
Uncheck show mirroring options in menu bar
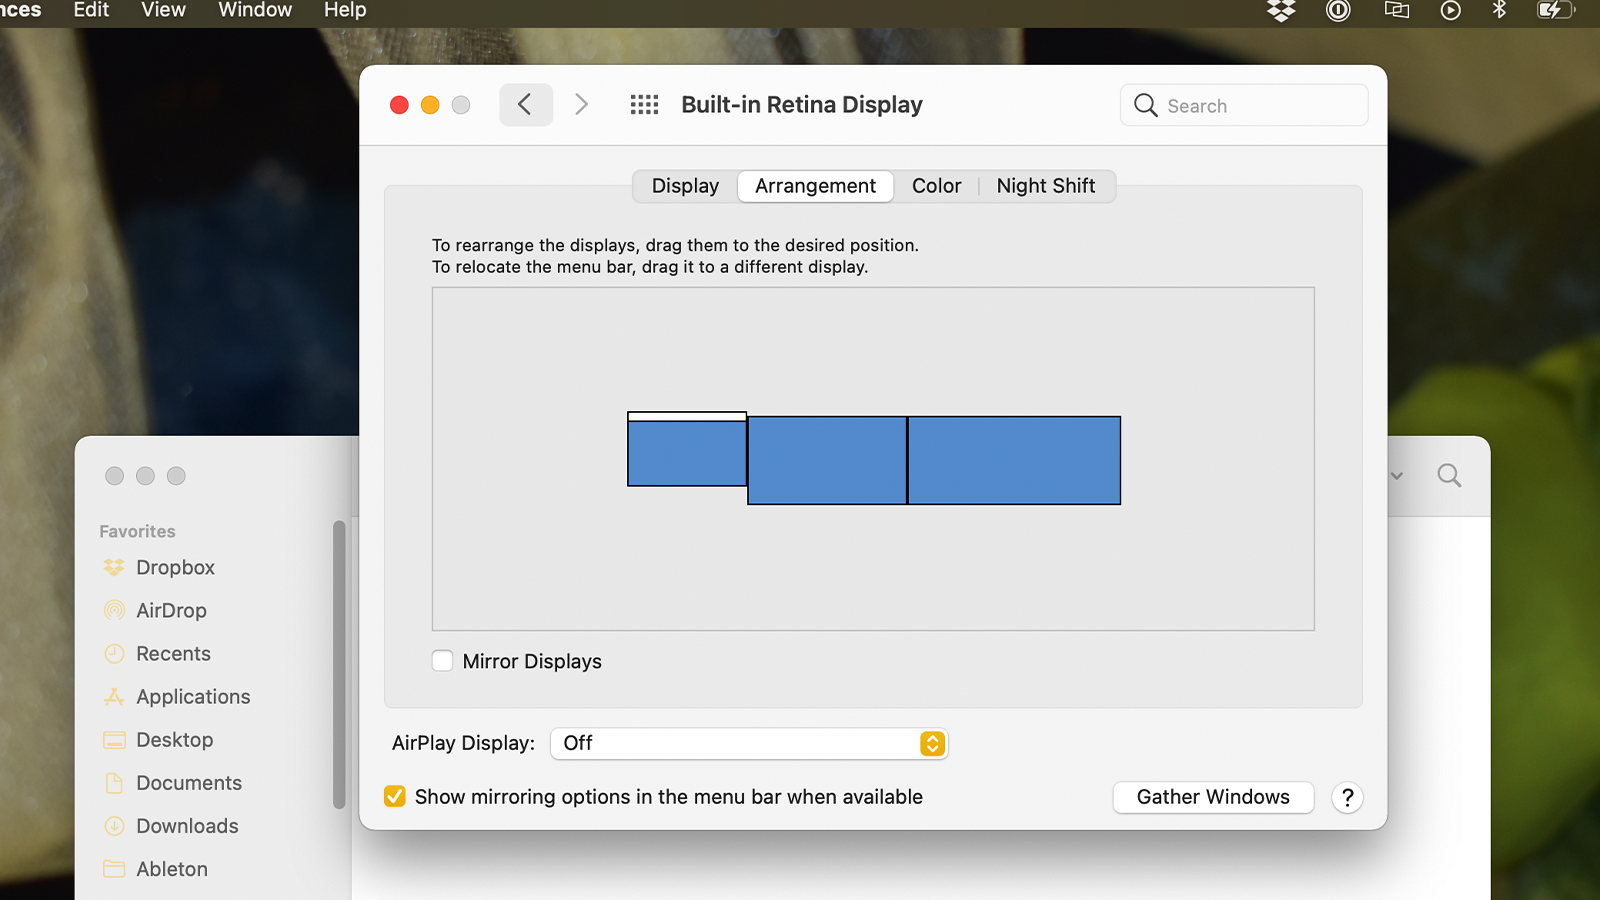click(395, 797)
